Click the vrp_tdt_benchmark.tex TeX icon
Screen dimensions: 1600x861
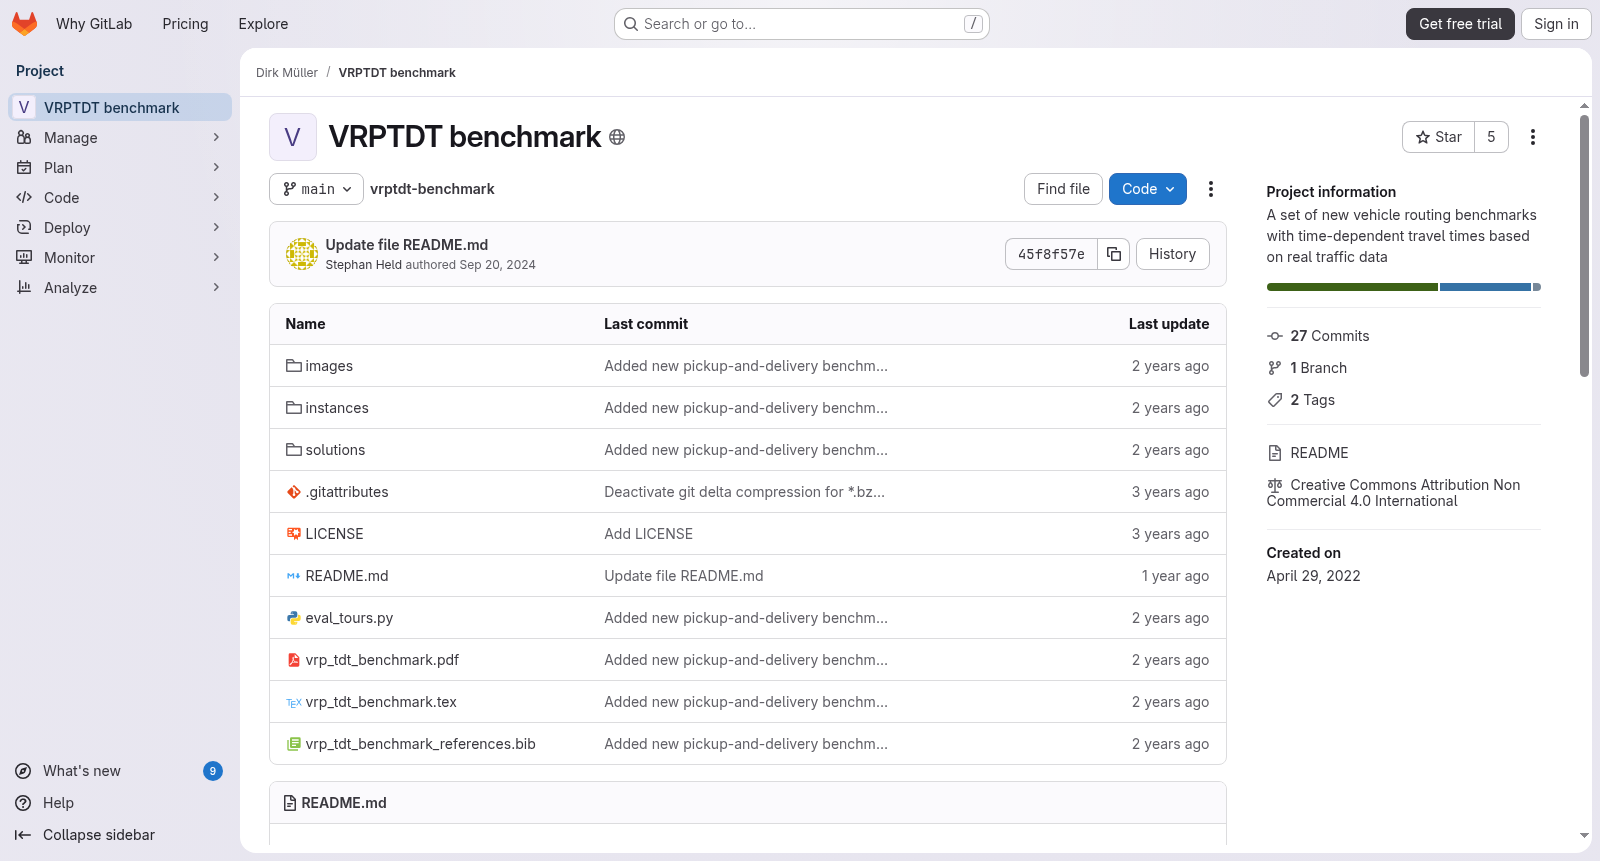click(x=294, y=702)
